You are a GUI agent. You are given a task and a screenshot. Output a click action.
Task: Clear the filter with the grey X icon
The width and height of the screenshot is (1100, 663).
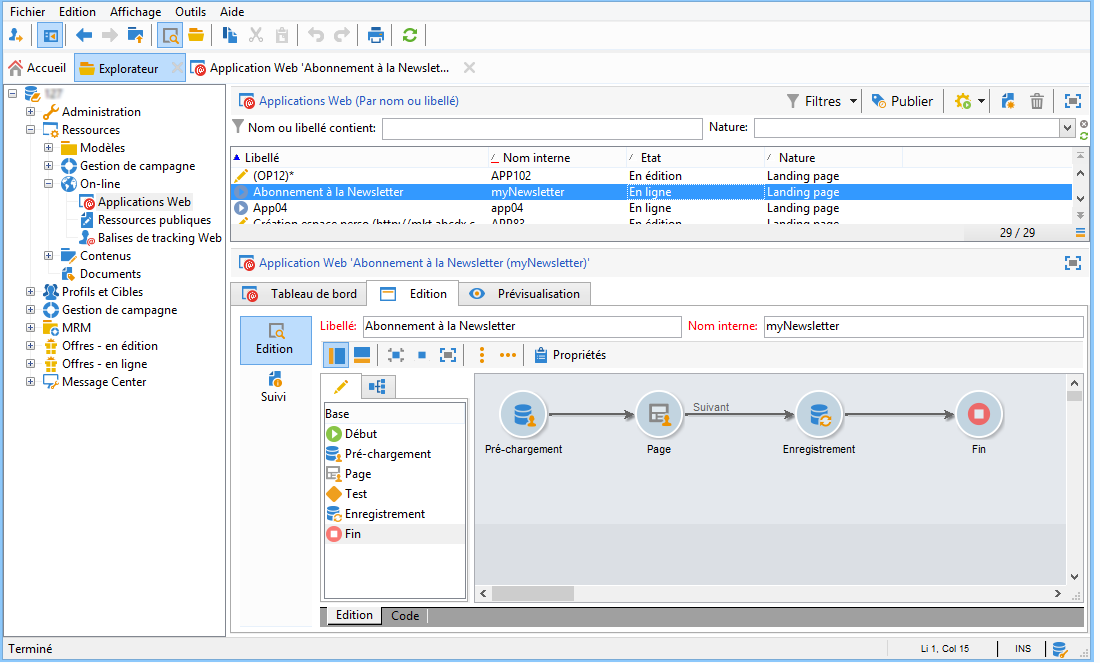point(1084,124)
